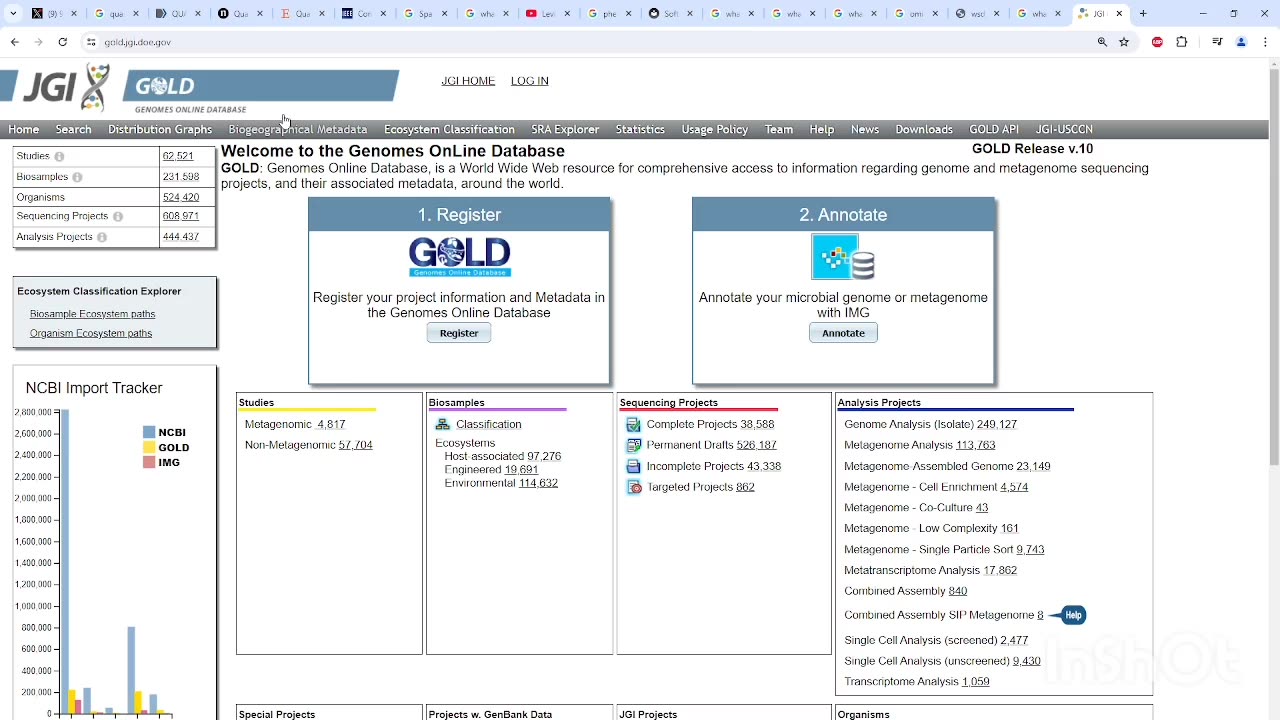Image resolution: width=1280 pixels, height=720 pixels.
Task: Click the Studies count 62,521
Action: click(178, 157)
